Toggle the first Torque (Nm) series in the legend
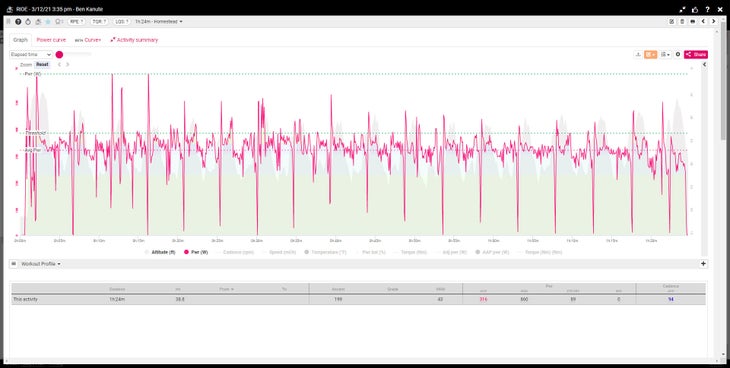Viewport: 730px width, 368px height. pyautogui.click(x=411, y=252)
